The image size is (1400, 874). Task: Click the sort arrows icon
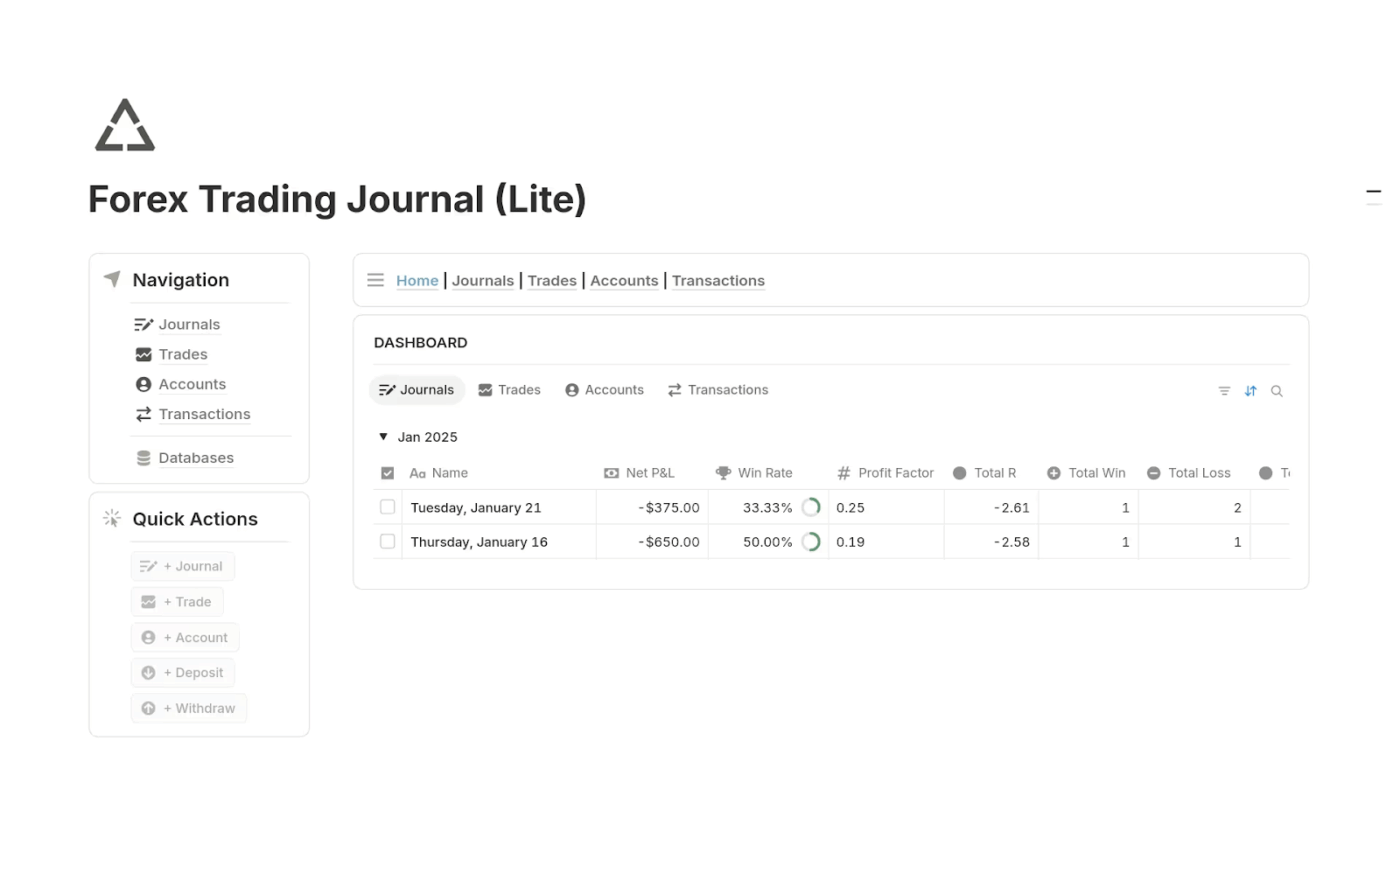coord(1250,391)
